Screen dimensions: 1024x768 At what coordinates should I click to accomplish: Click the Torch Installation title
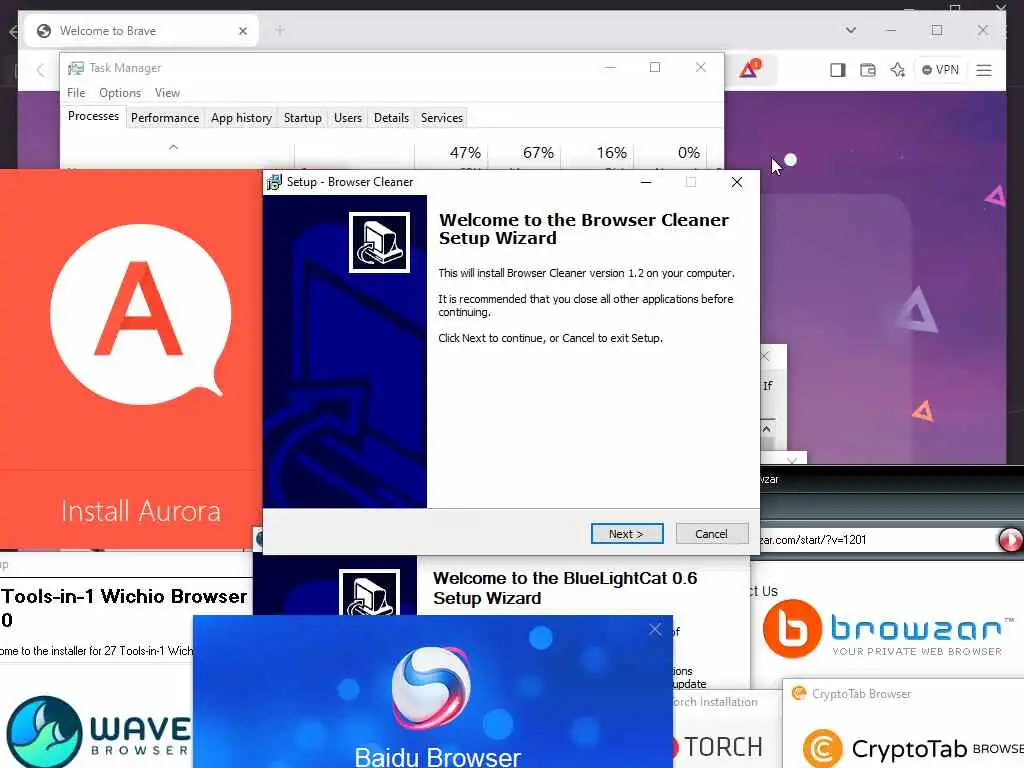coord(715,702)
